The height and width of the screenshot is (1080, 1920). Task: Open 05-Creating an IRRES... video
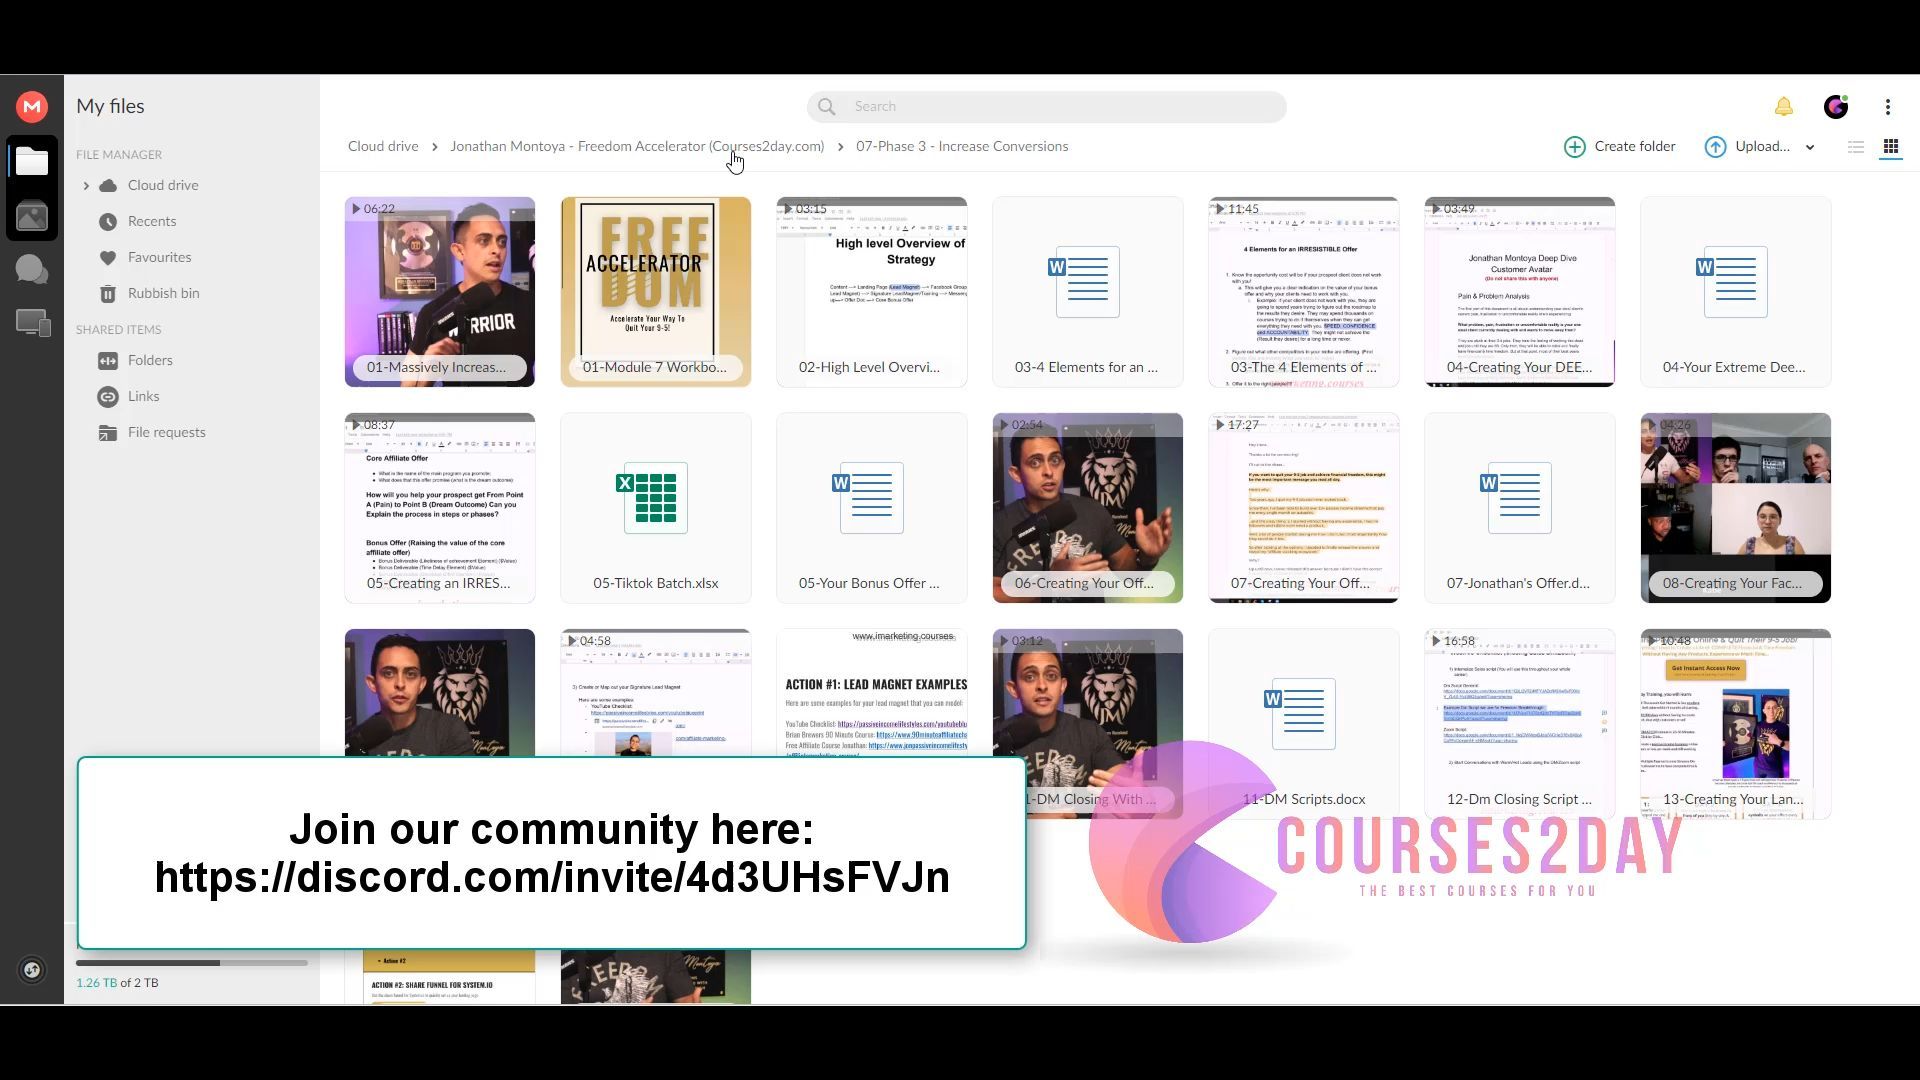[x=440, y=508]
